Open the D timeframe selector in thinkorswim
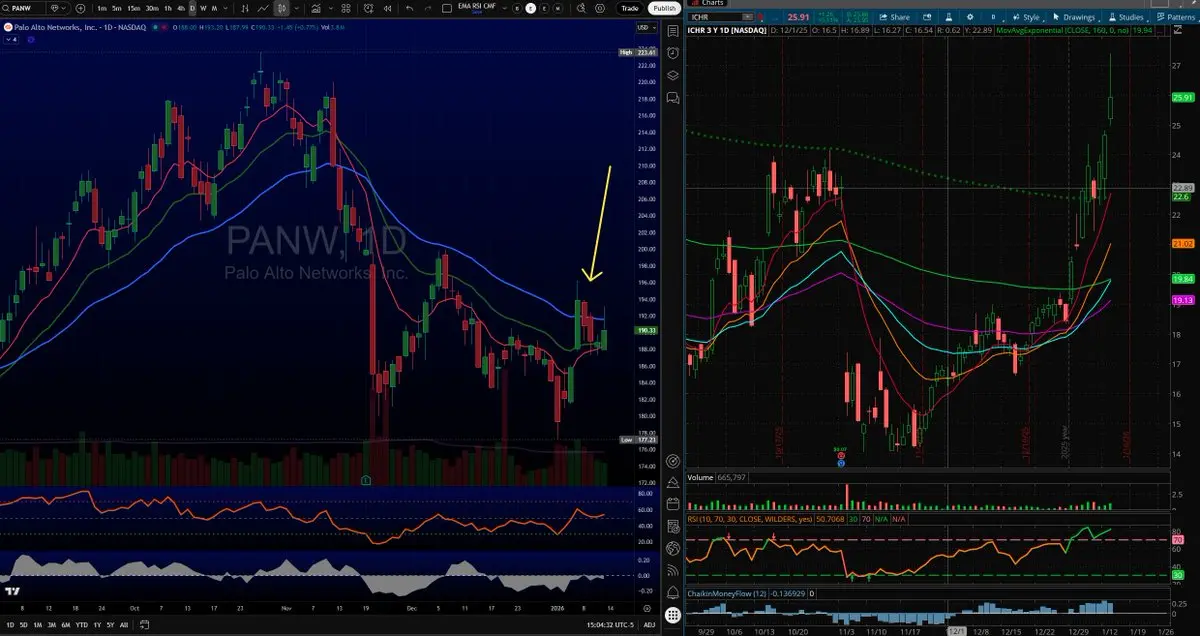1200x636 pixels. 993,17
